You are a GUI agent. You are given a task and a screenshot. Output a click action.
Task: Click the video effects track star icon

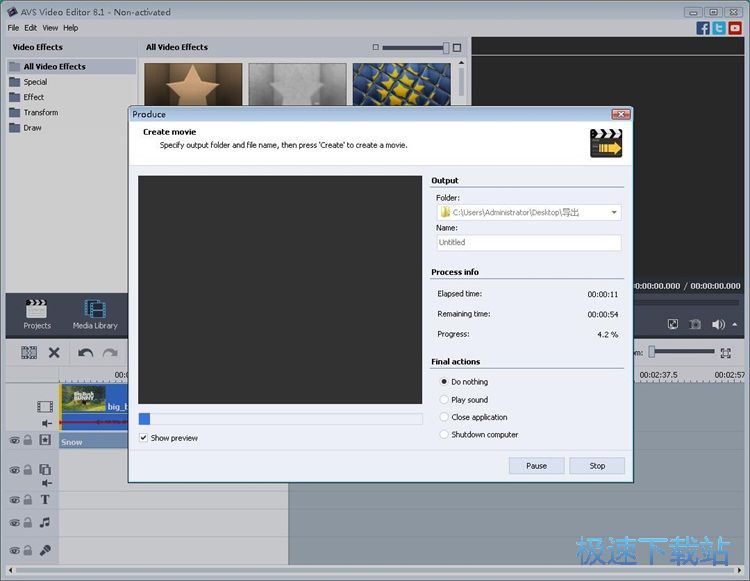[x=45, y=440]
